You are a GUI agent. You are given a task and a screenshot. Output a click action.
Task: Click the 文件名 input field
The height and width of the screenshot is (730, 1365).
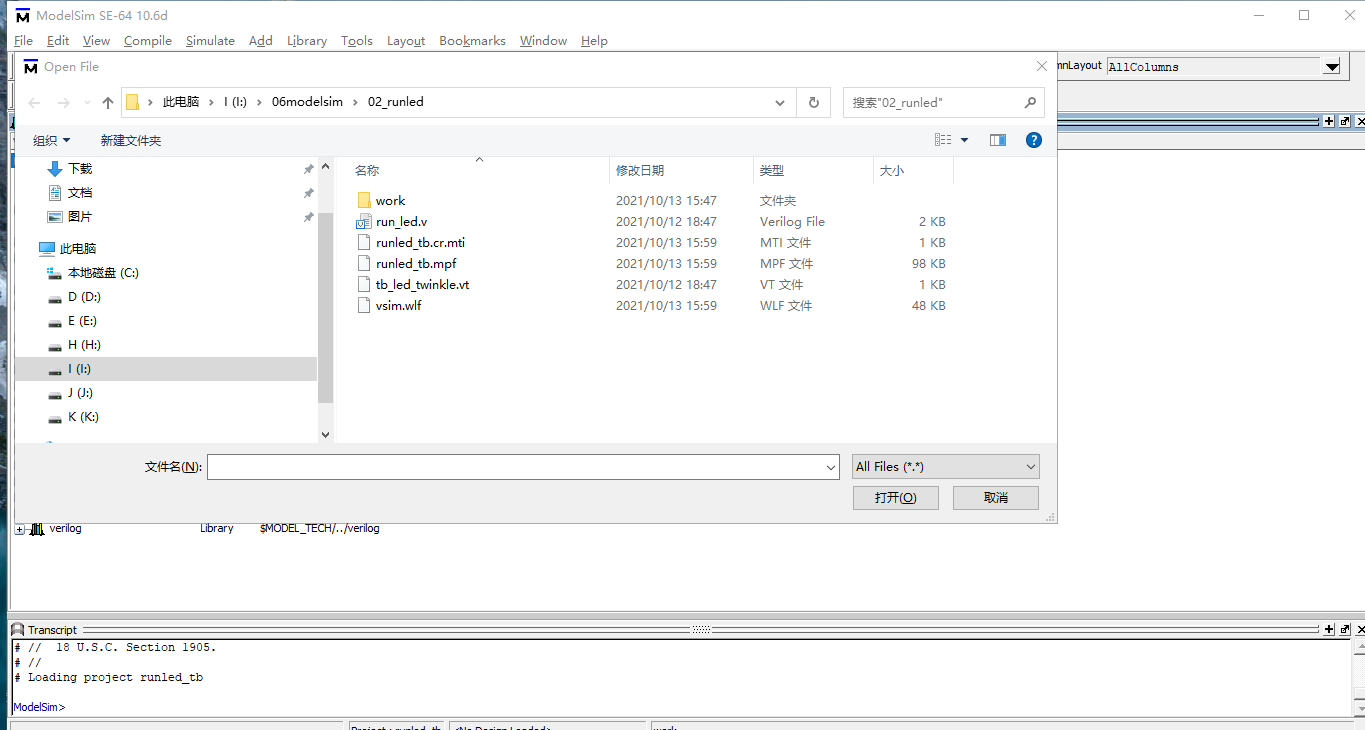pos(516,467)
